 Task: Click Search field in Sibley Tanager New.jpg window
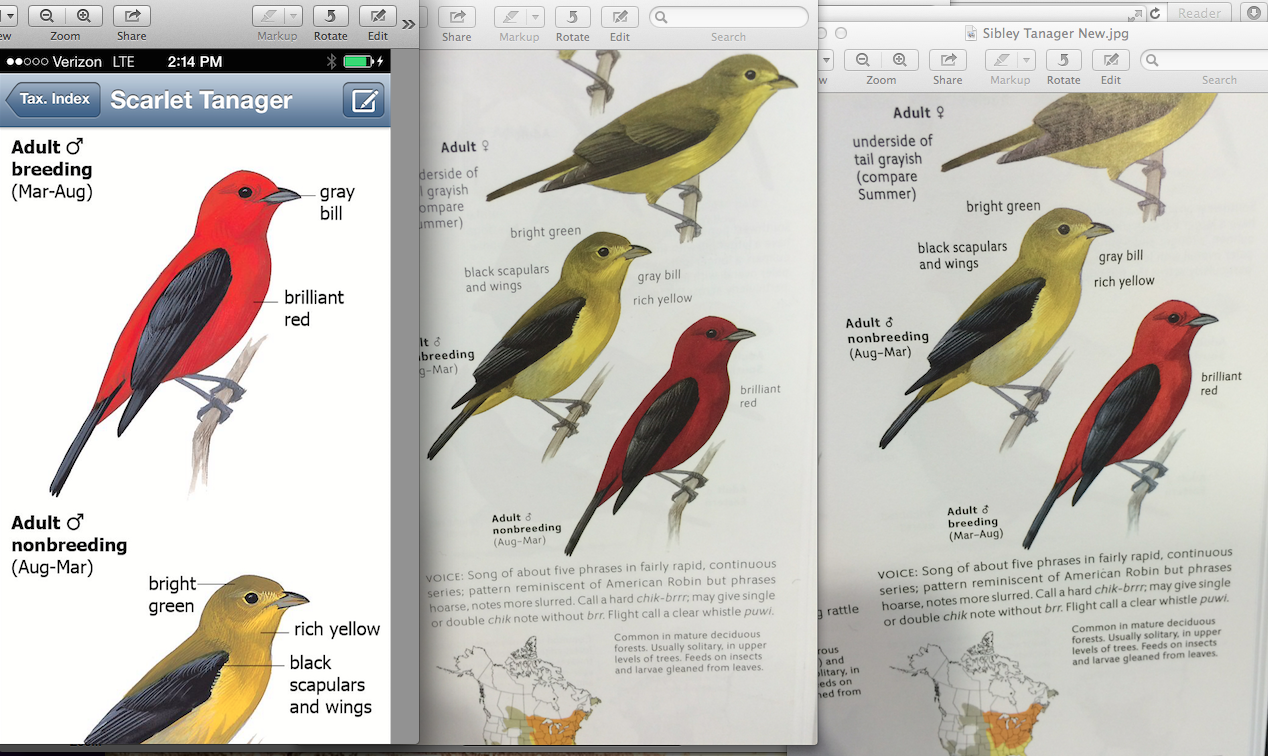click(x=1205, y=60)
